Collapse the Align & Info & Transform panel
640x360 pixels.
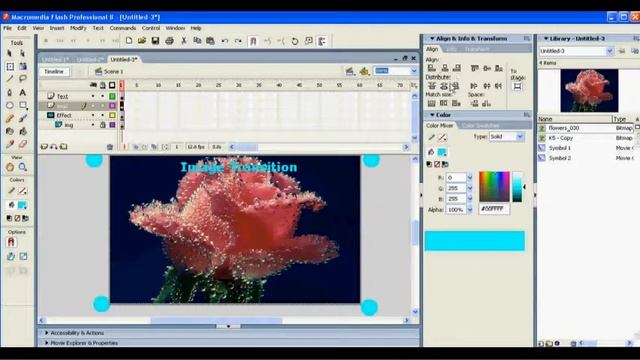point(432,38)
